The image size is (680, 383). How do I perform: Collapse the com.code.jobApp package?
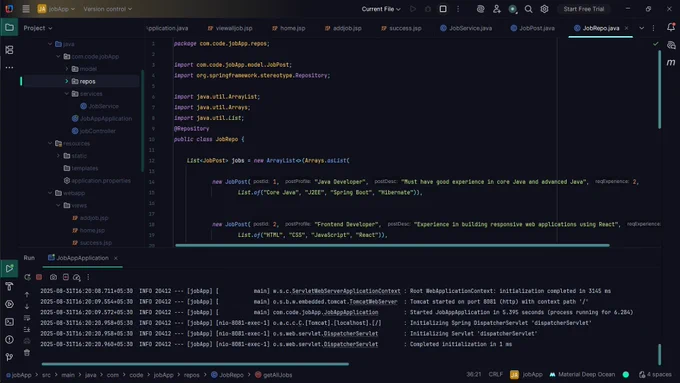59,56
